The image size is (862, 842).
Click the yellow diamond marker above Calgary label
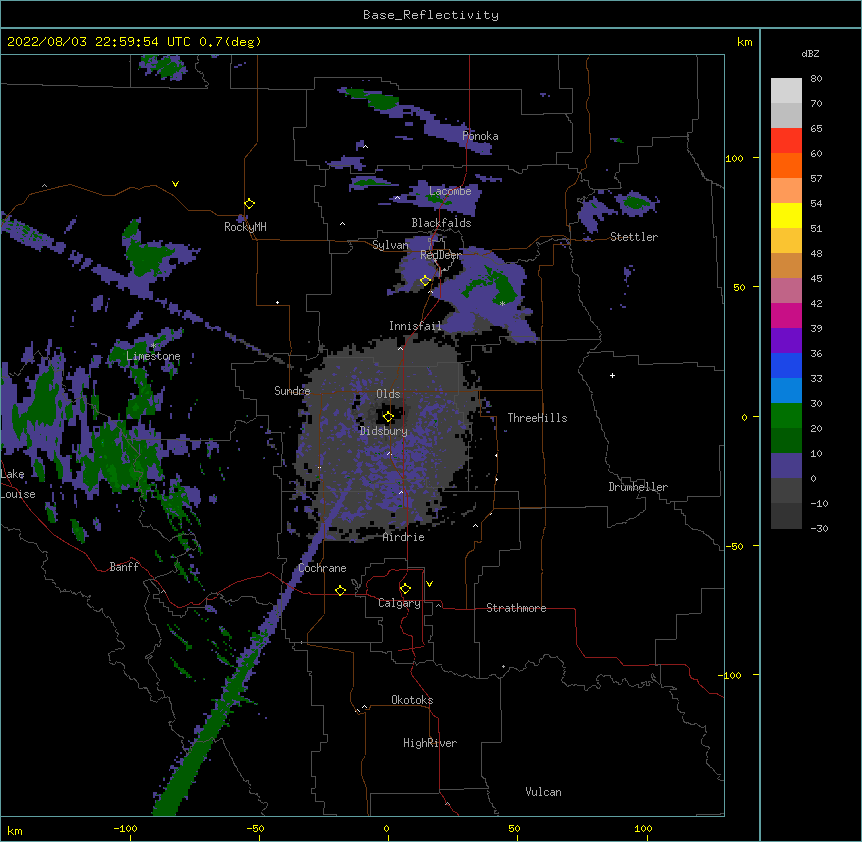tap(405, 589)
